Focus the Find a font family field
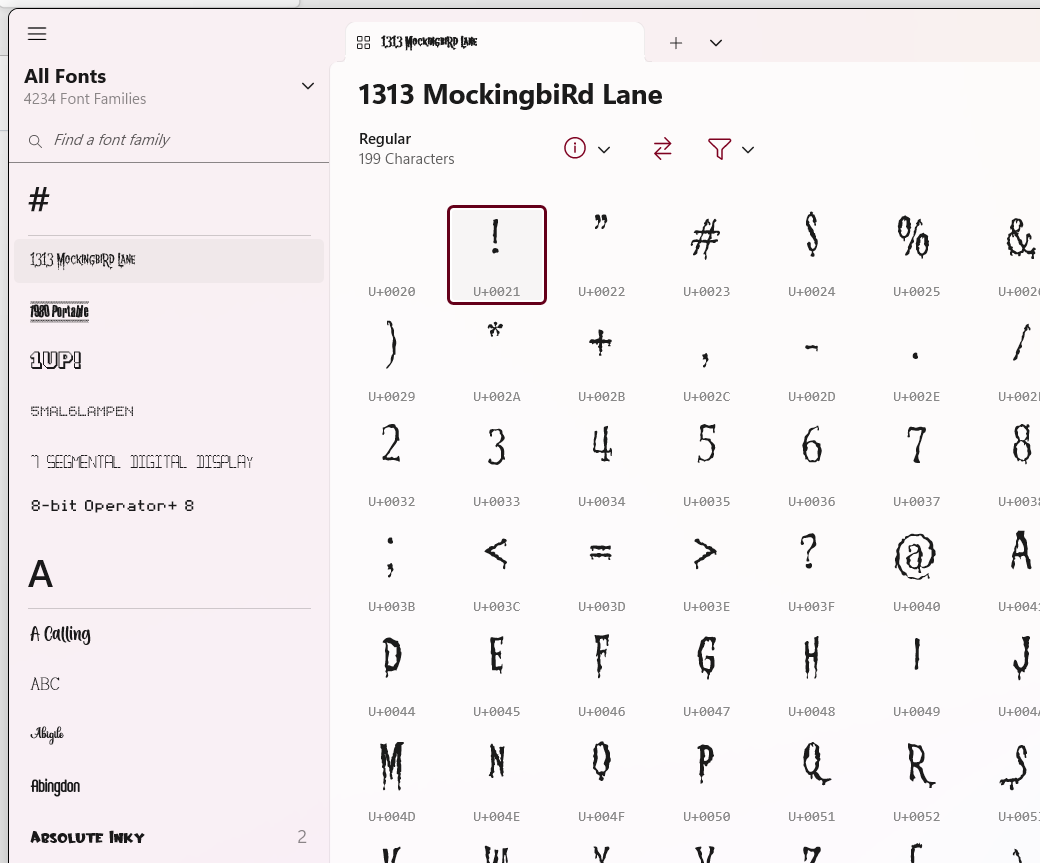 (x=169, y=140)
